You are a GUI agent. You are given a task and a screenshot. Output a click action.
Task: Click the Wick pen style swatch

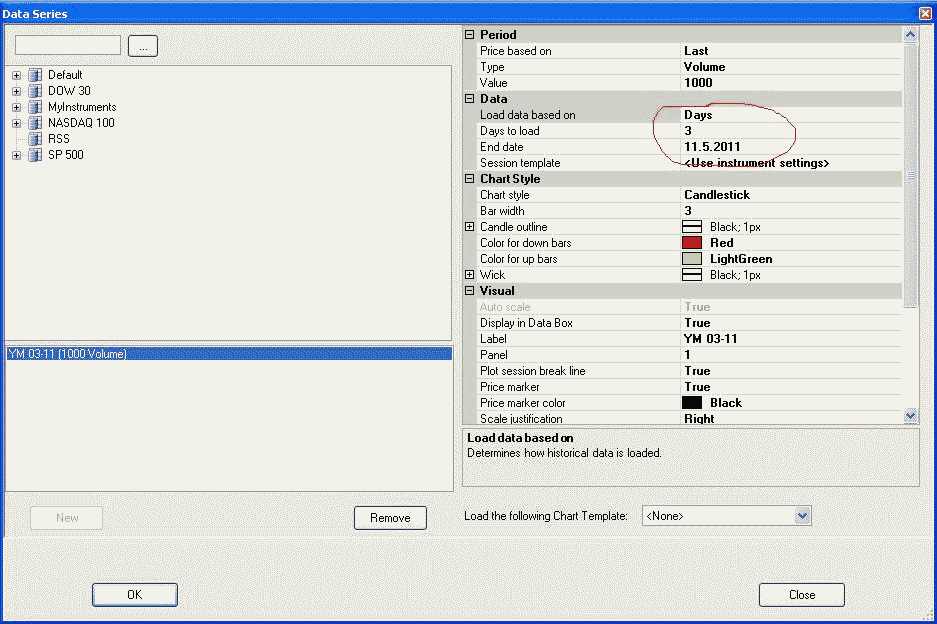tap(692, 275)
